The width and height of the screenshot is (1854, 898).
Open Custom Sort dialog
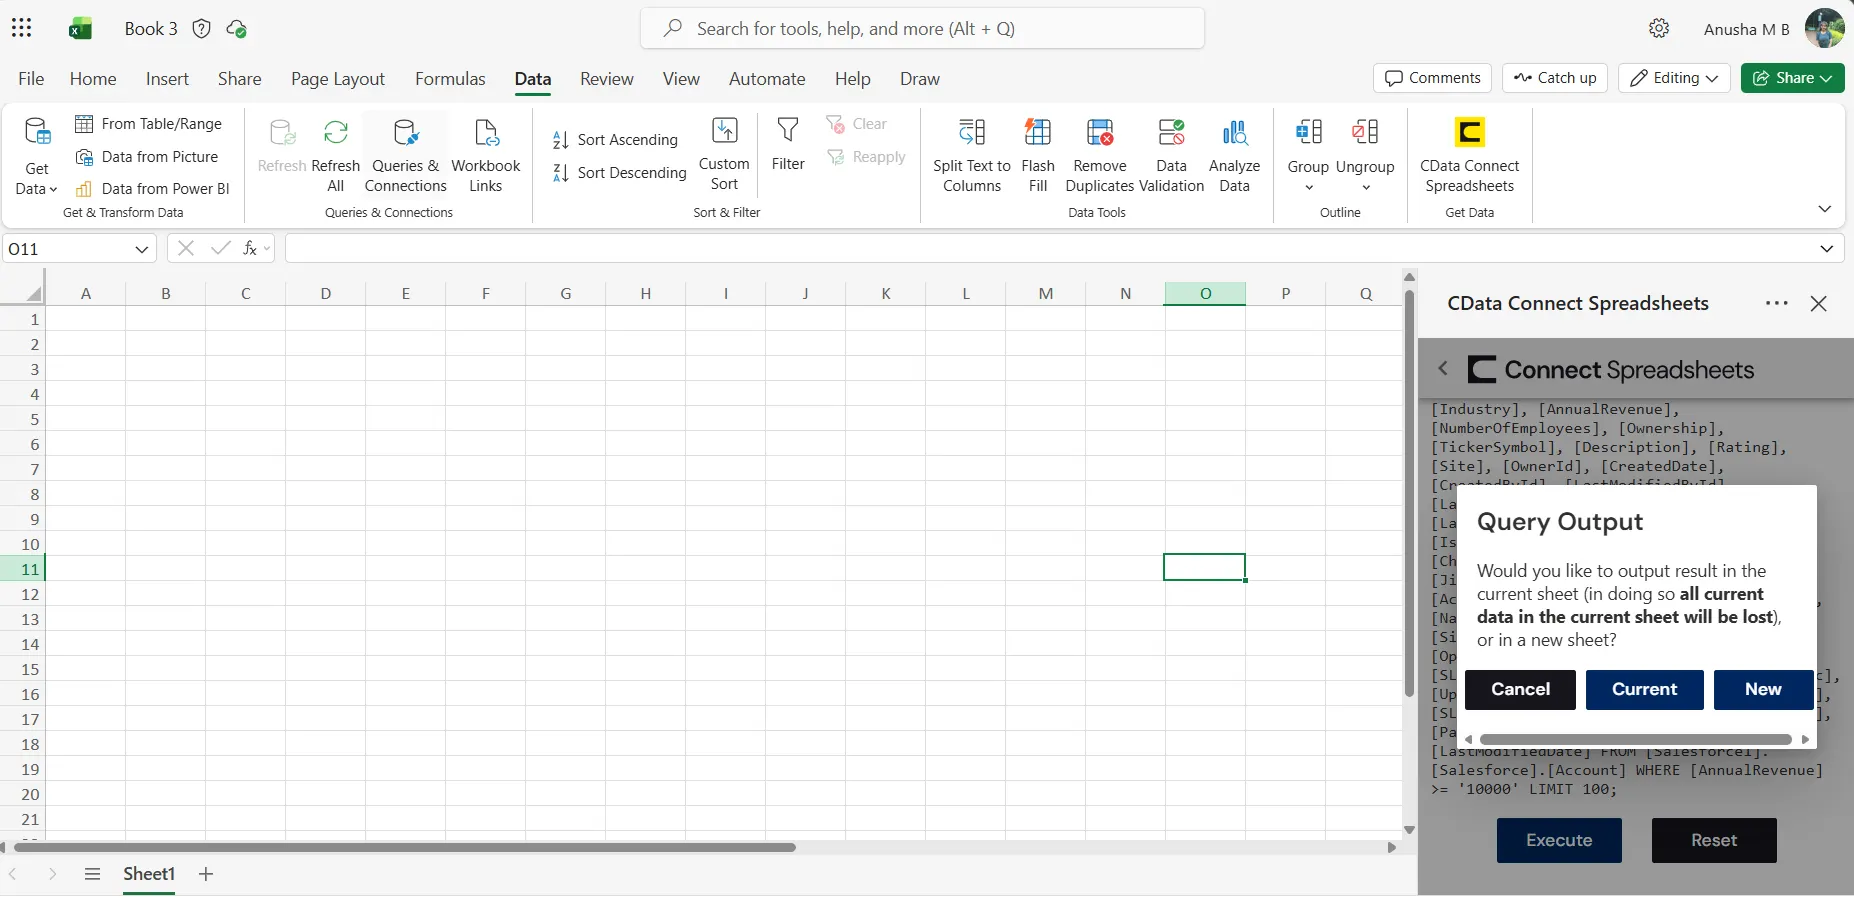pyautogui.click(x=724, y=154)
